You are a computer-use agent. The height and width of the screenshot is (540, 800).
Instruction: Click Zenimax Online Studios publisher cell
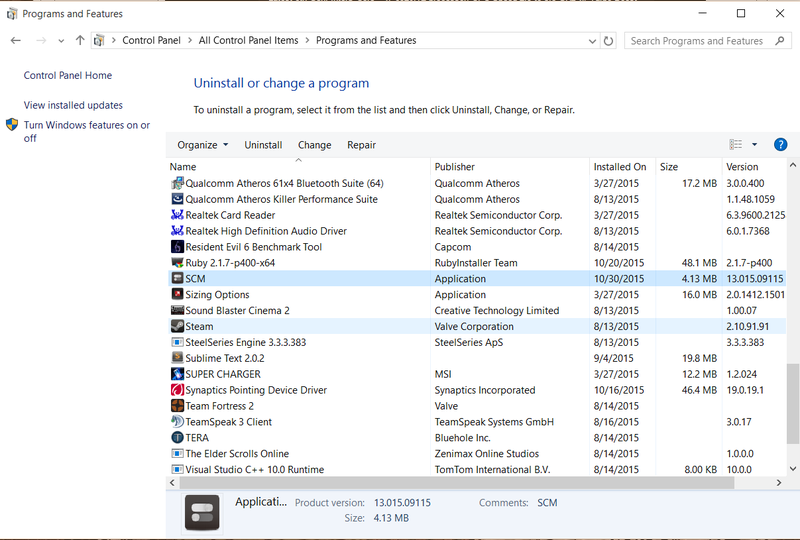486,453
